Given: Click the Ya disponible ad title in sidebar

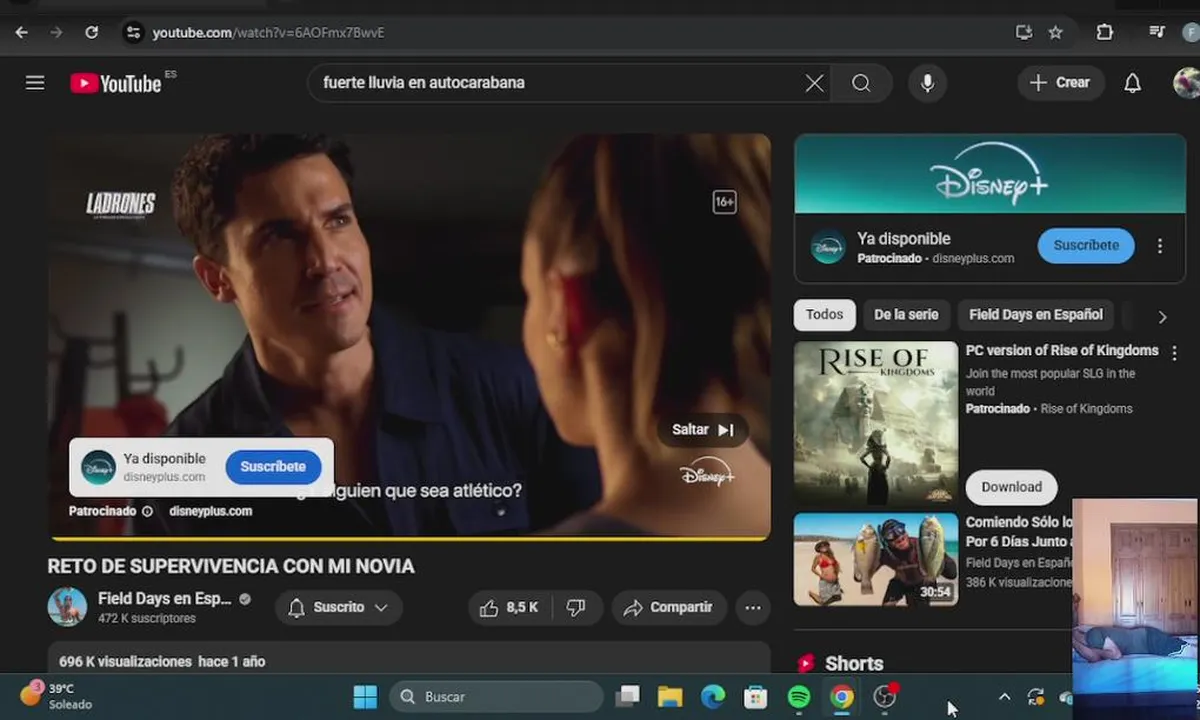Looking at the screenshot, I should coord(904,239).
